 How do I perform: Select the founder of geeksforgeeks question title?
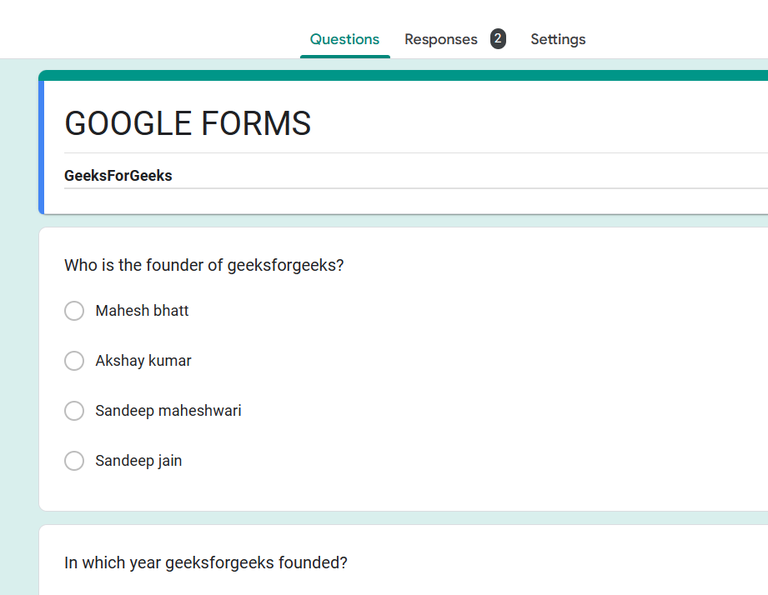[x=204, y=265]
